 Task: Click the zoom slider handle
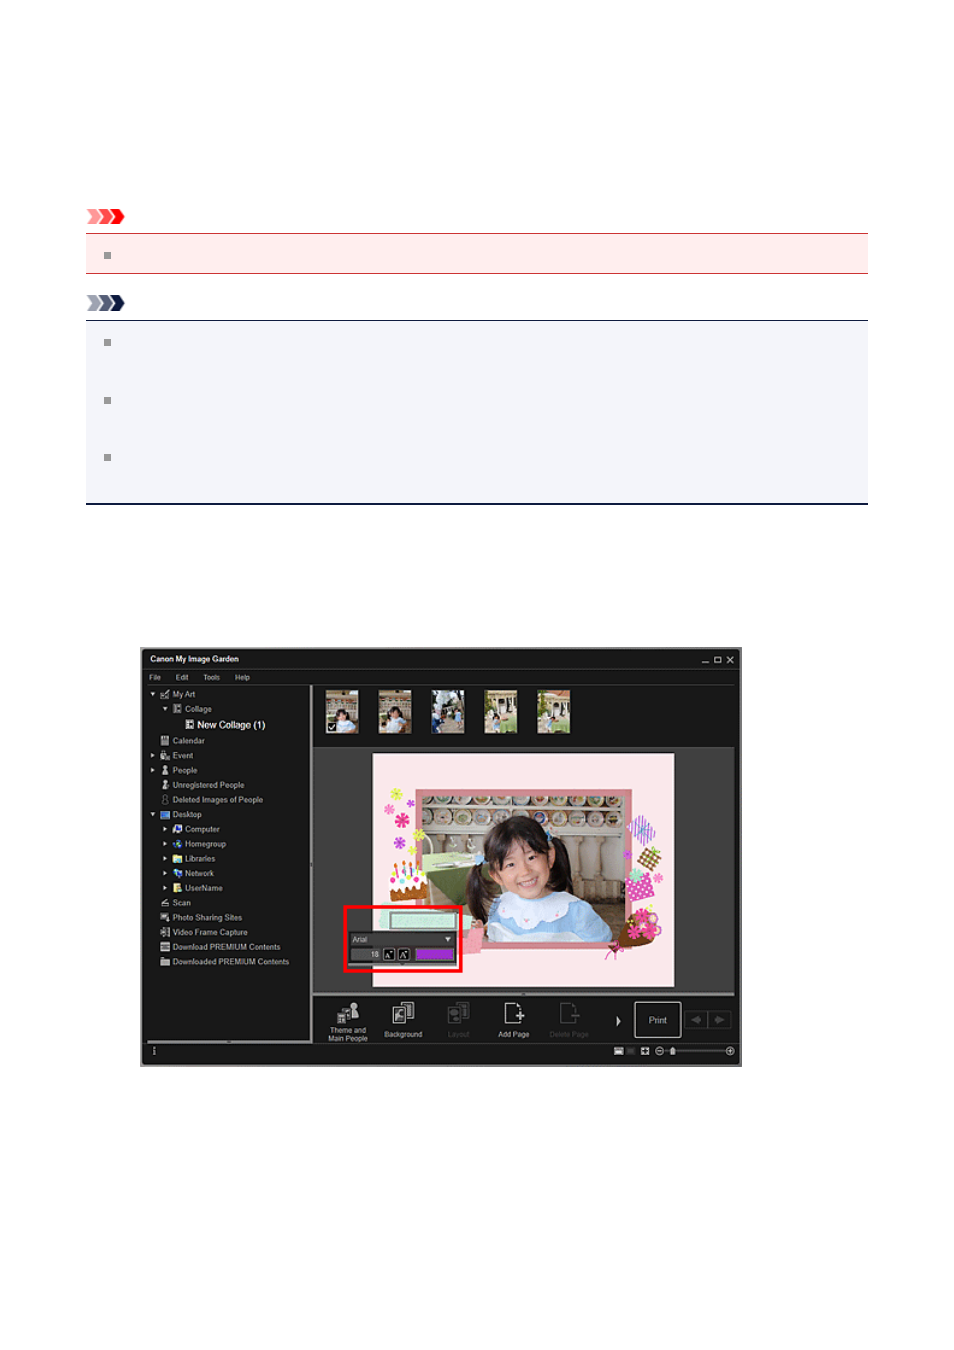[x=673, y=1051]
